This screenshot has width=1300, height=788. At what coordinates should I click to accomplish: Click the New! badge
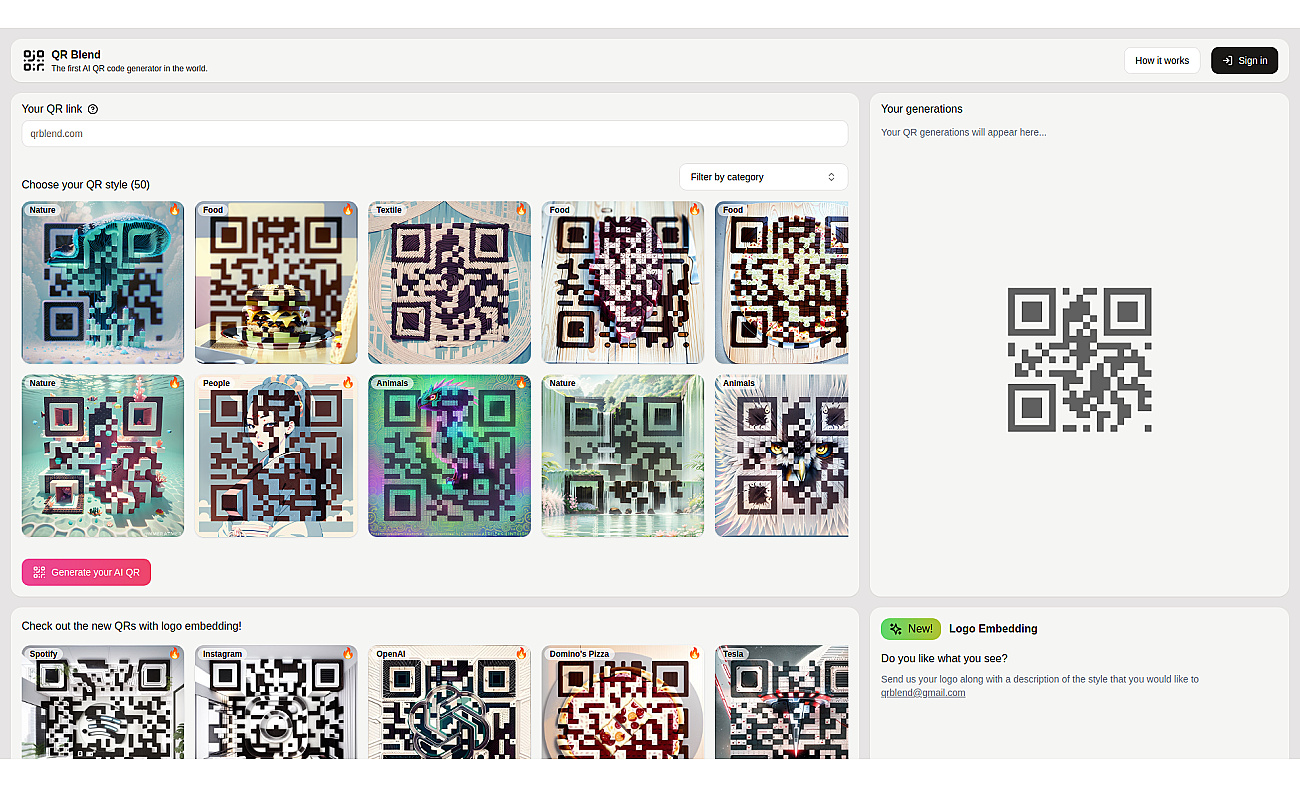[911, 629]
